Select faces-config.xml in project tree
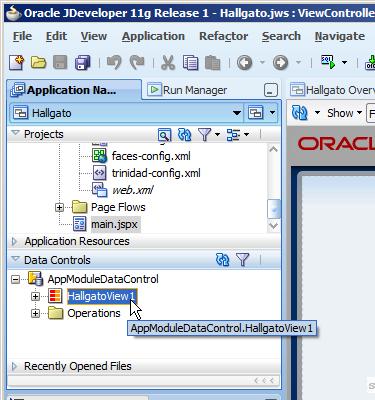Viewport: 375px width, 400px height. [151, 156]
